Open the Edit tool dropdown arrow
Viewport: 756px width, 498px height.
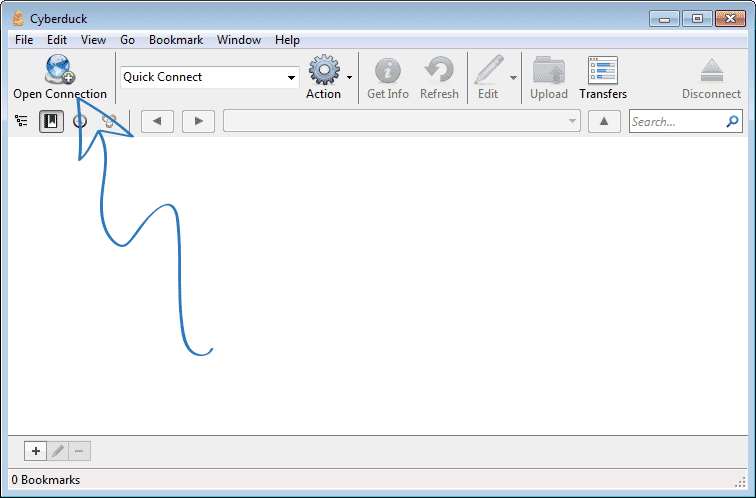pyautogui.click(x=513, y=78)
